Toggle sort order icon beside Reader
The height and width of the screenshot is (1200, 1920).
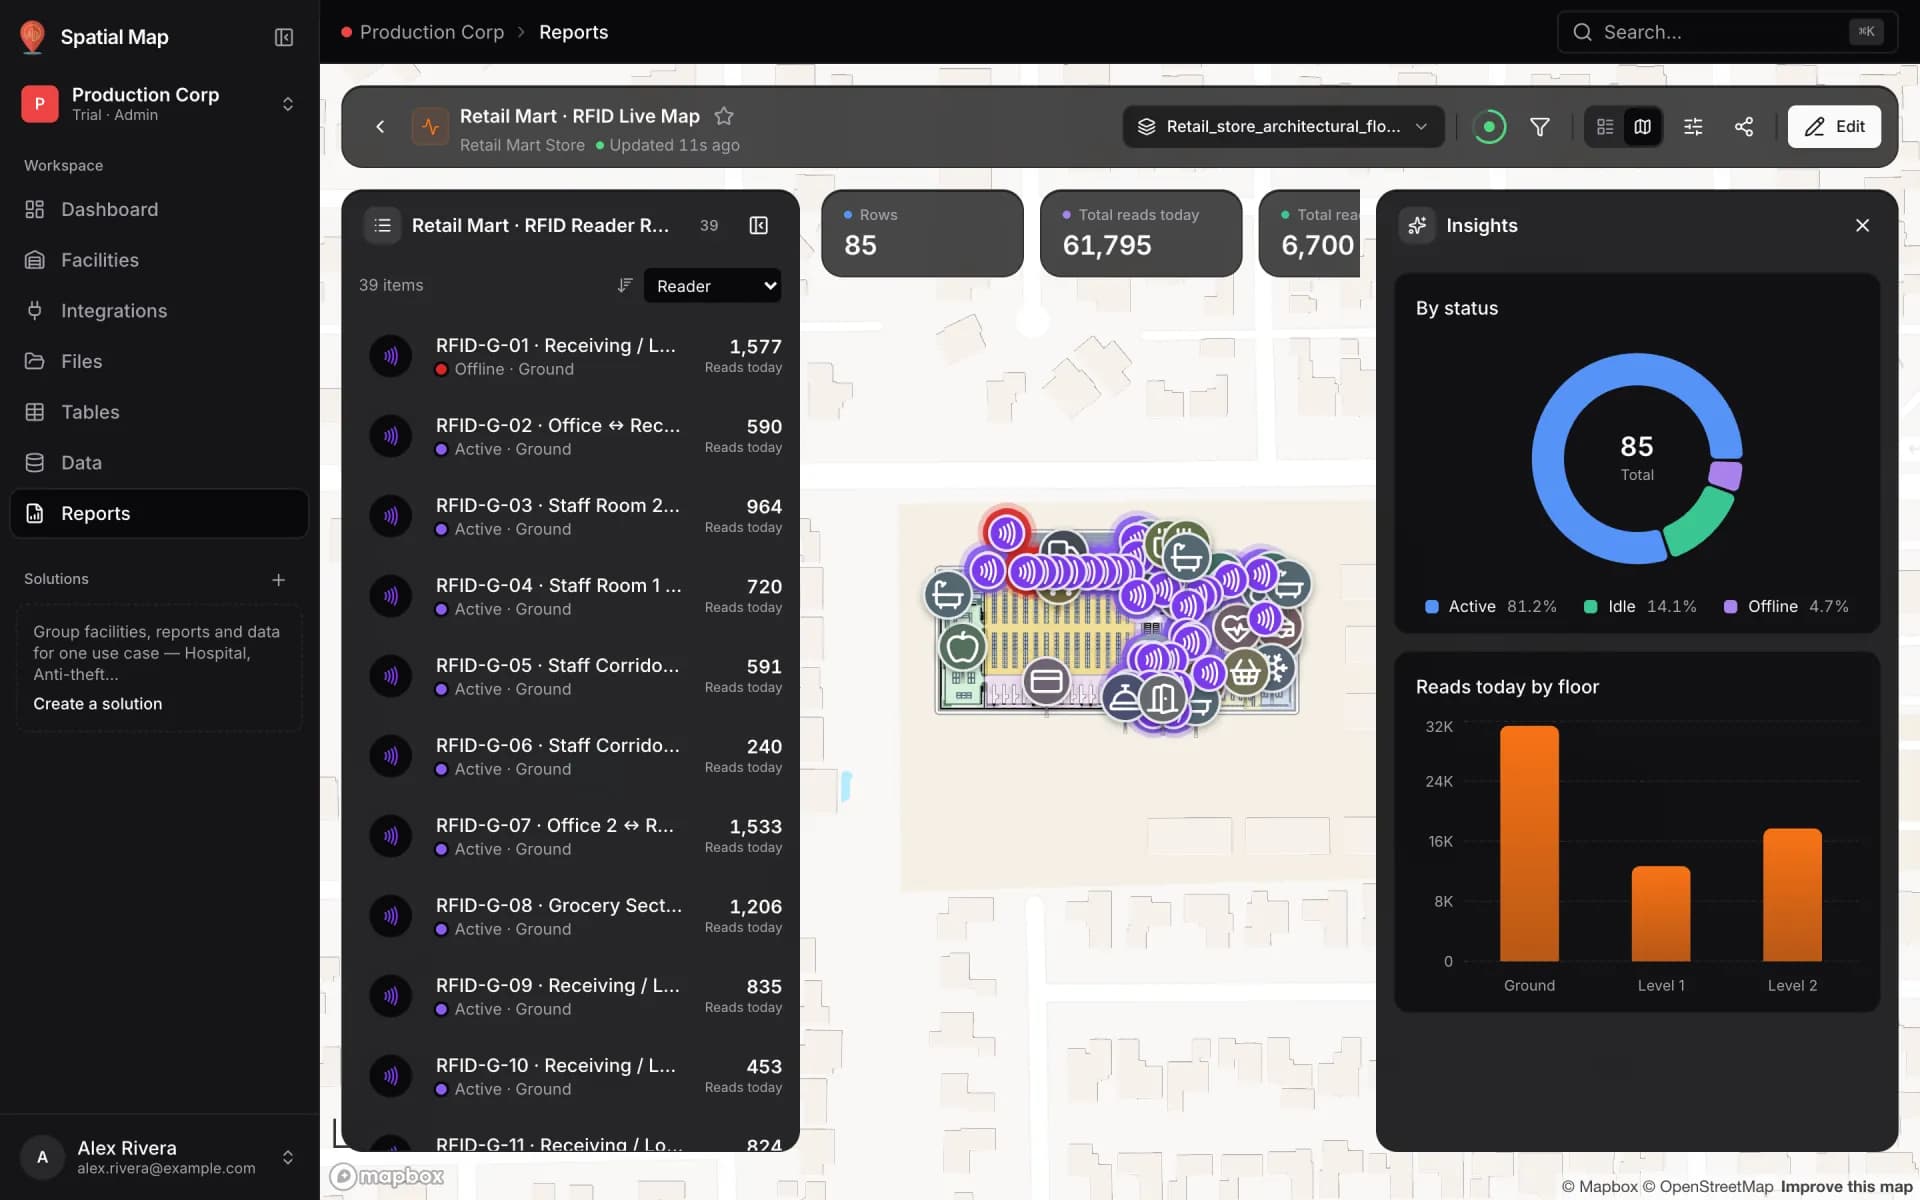(x=625, y=286)
